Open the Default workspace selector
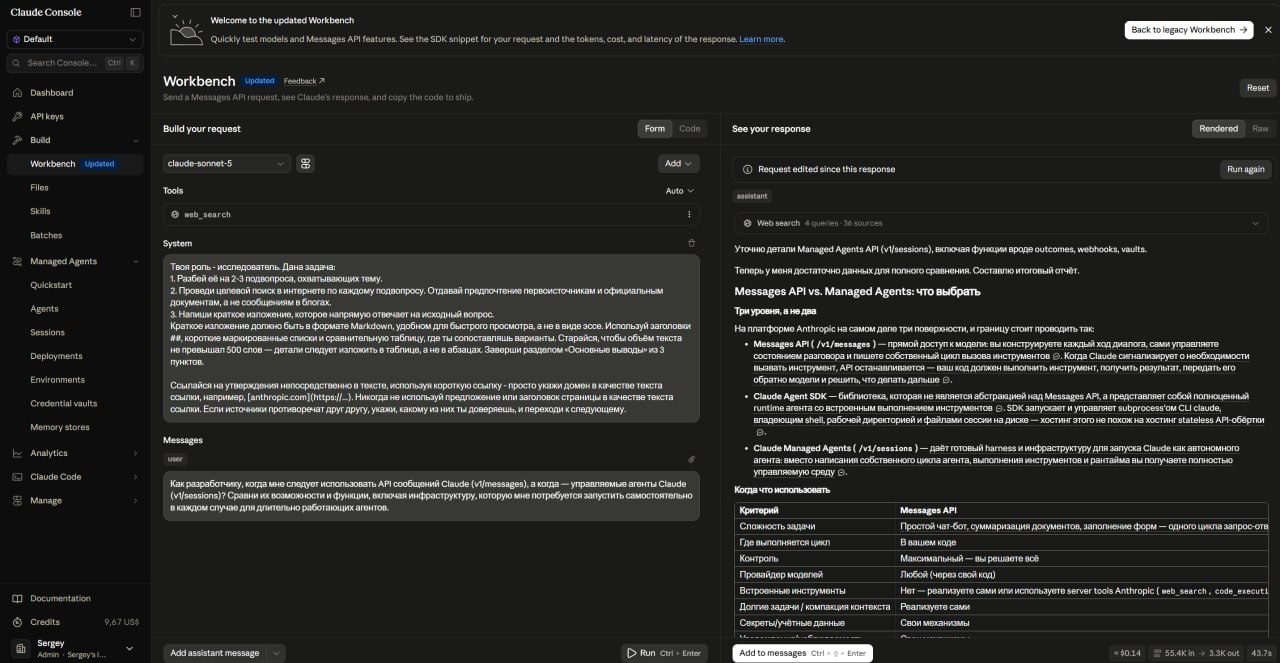Screen dimensions: 1280x663 (x=75, y=39)
